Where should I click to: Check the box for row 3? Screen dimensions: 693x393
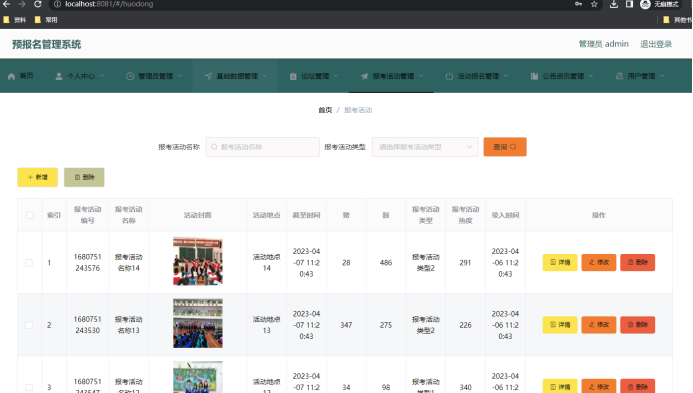pyautogui.click(x=29, y=387)
